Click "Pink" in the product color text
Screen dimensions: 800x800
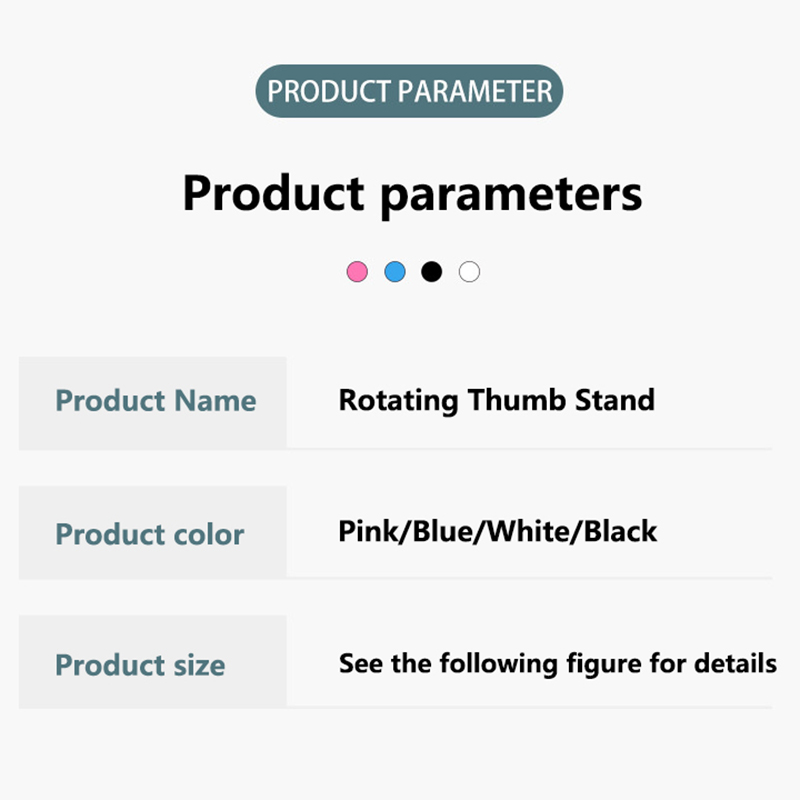368,531
